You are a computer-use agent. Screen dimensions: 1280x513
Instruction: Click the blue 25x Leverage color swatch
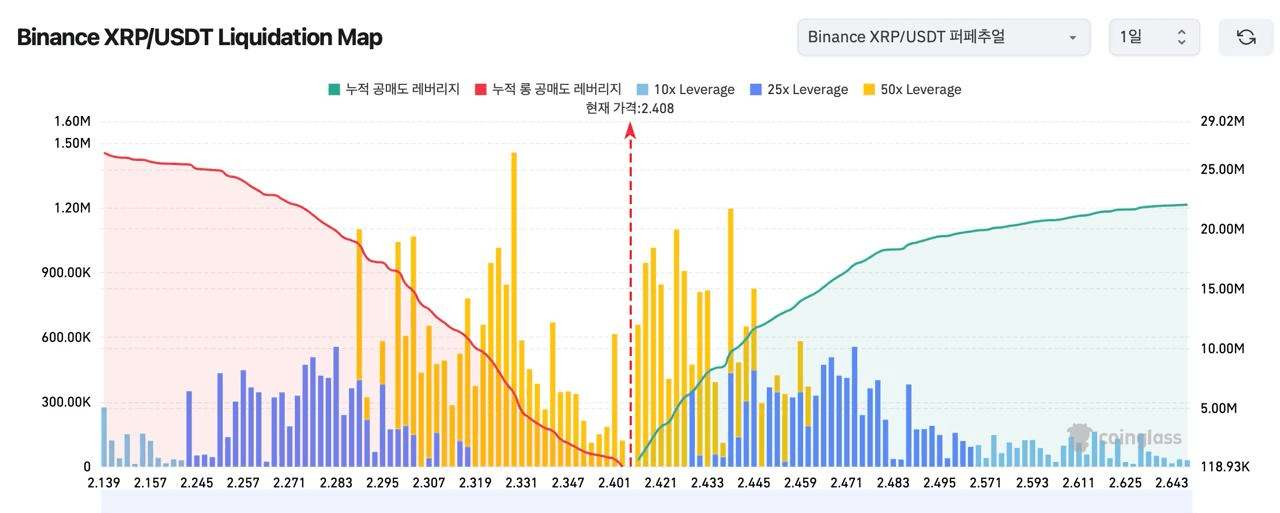pyautogui.click(x=755, y=89)
